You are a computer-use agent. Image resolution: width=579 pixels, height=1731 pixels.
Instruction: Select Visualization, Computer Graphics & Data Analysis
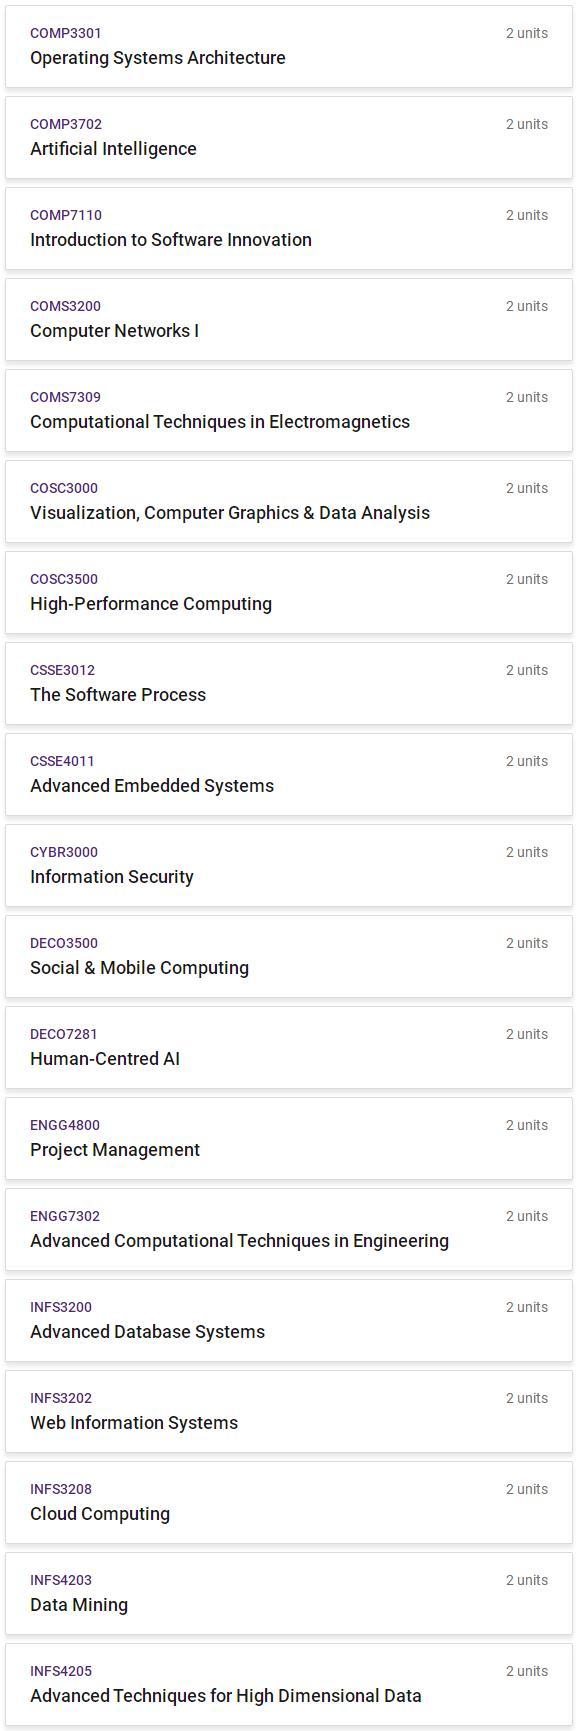[289, 502]
